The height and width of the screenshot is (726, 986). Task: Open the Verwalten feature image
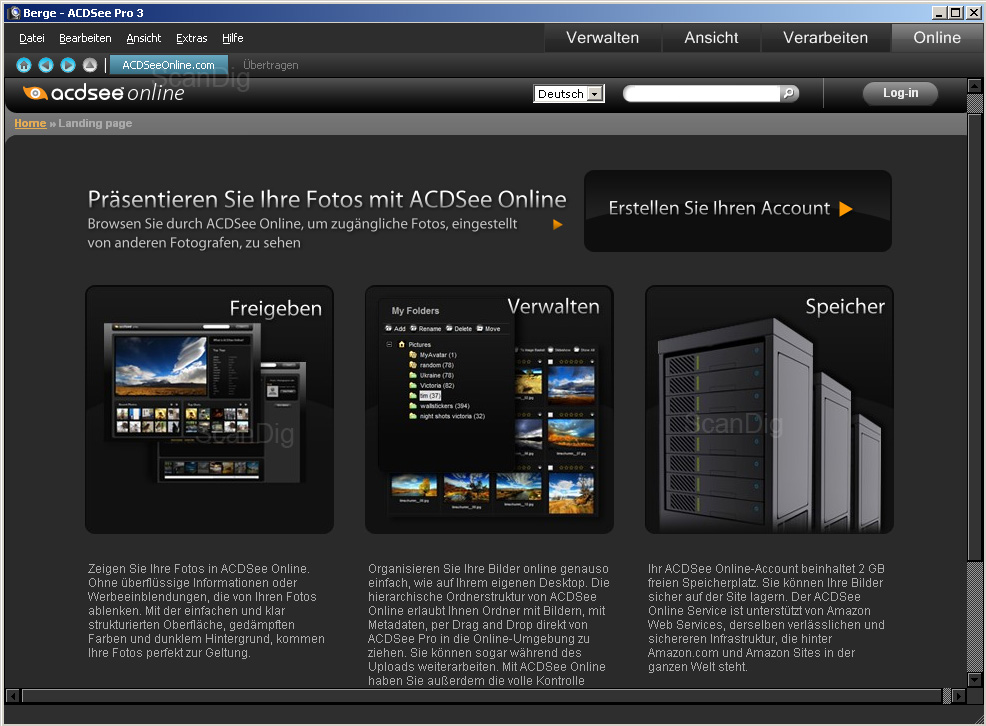tap(489, 409)
